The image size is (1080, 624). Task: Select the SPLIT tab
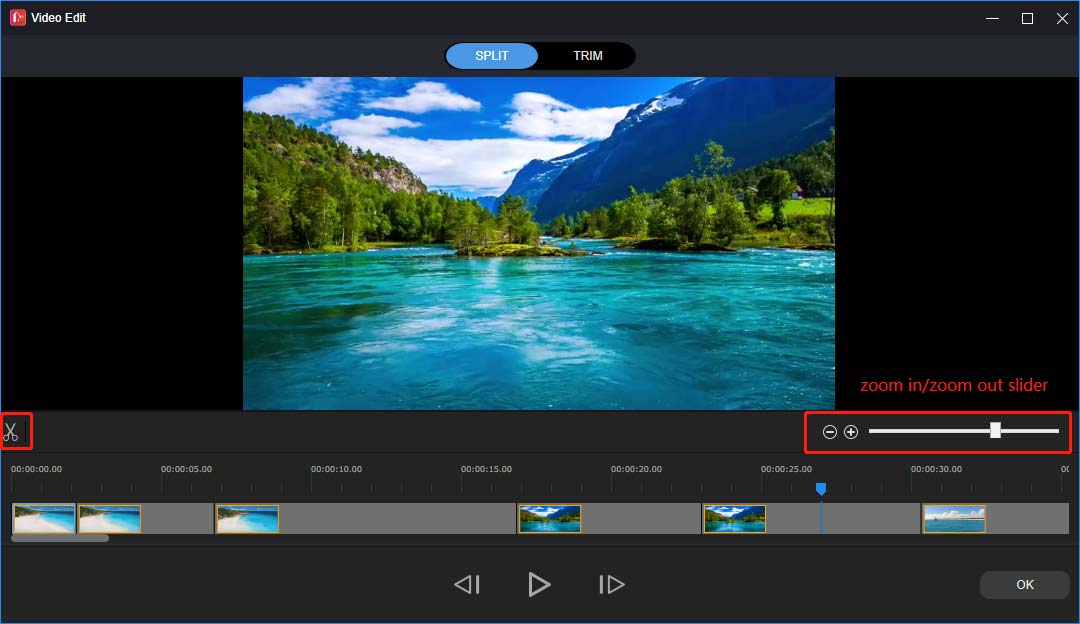pyautogui.click(x=492, y=55)
